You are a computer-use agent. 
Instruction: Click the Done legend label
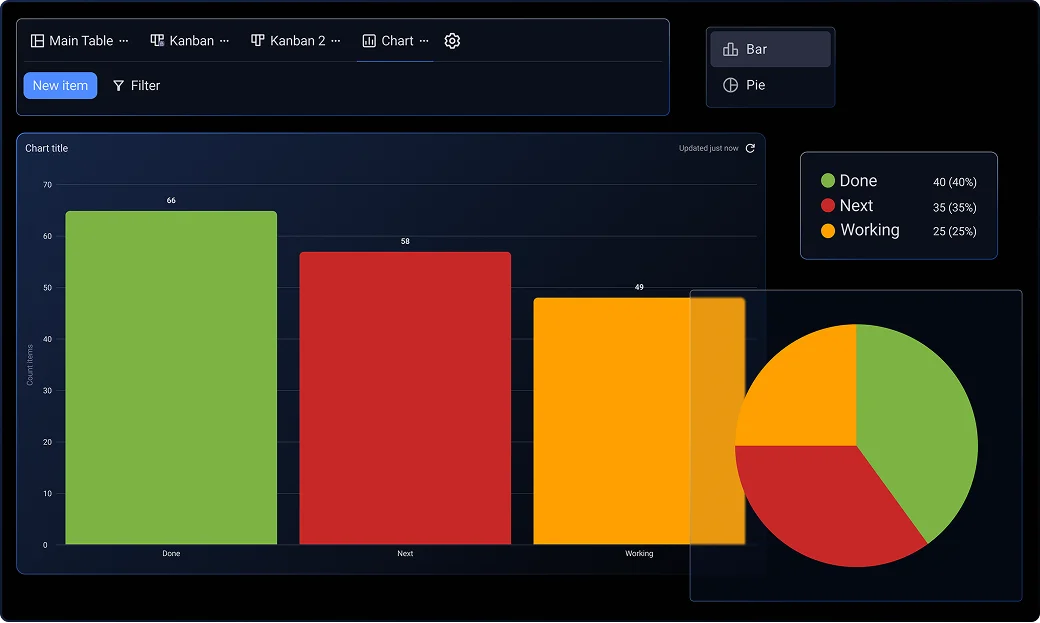click(858, 180)
